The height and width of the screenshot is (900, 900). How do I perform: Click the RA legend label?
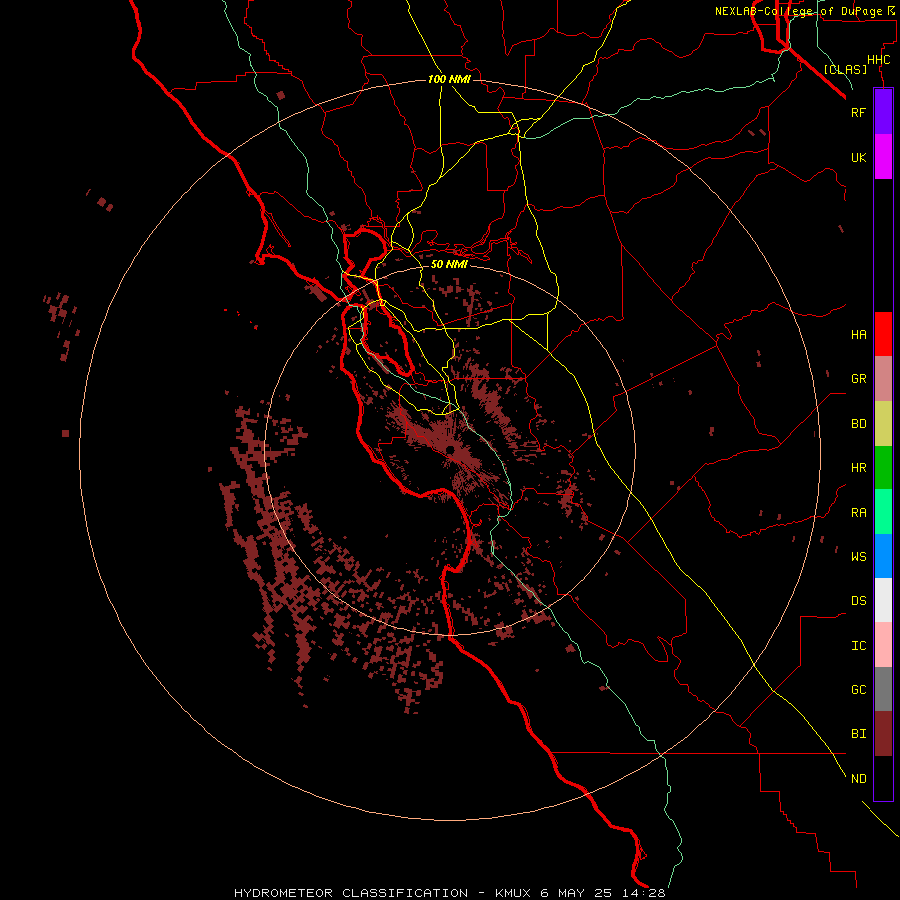tap(858, 513)
